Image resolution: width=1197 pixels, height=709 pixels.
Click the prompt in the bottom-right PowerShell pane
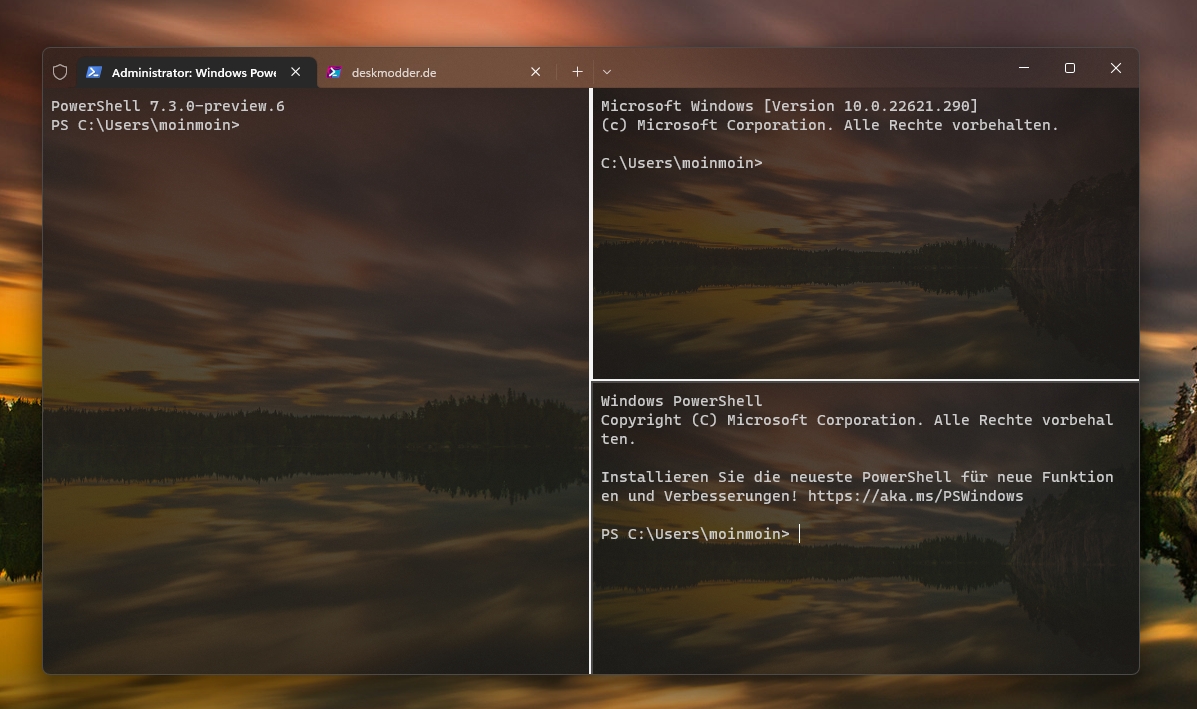click(x=695, y=534)
